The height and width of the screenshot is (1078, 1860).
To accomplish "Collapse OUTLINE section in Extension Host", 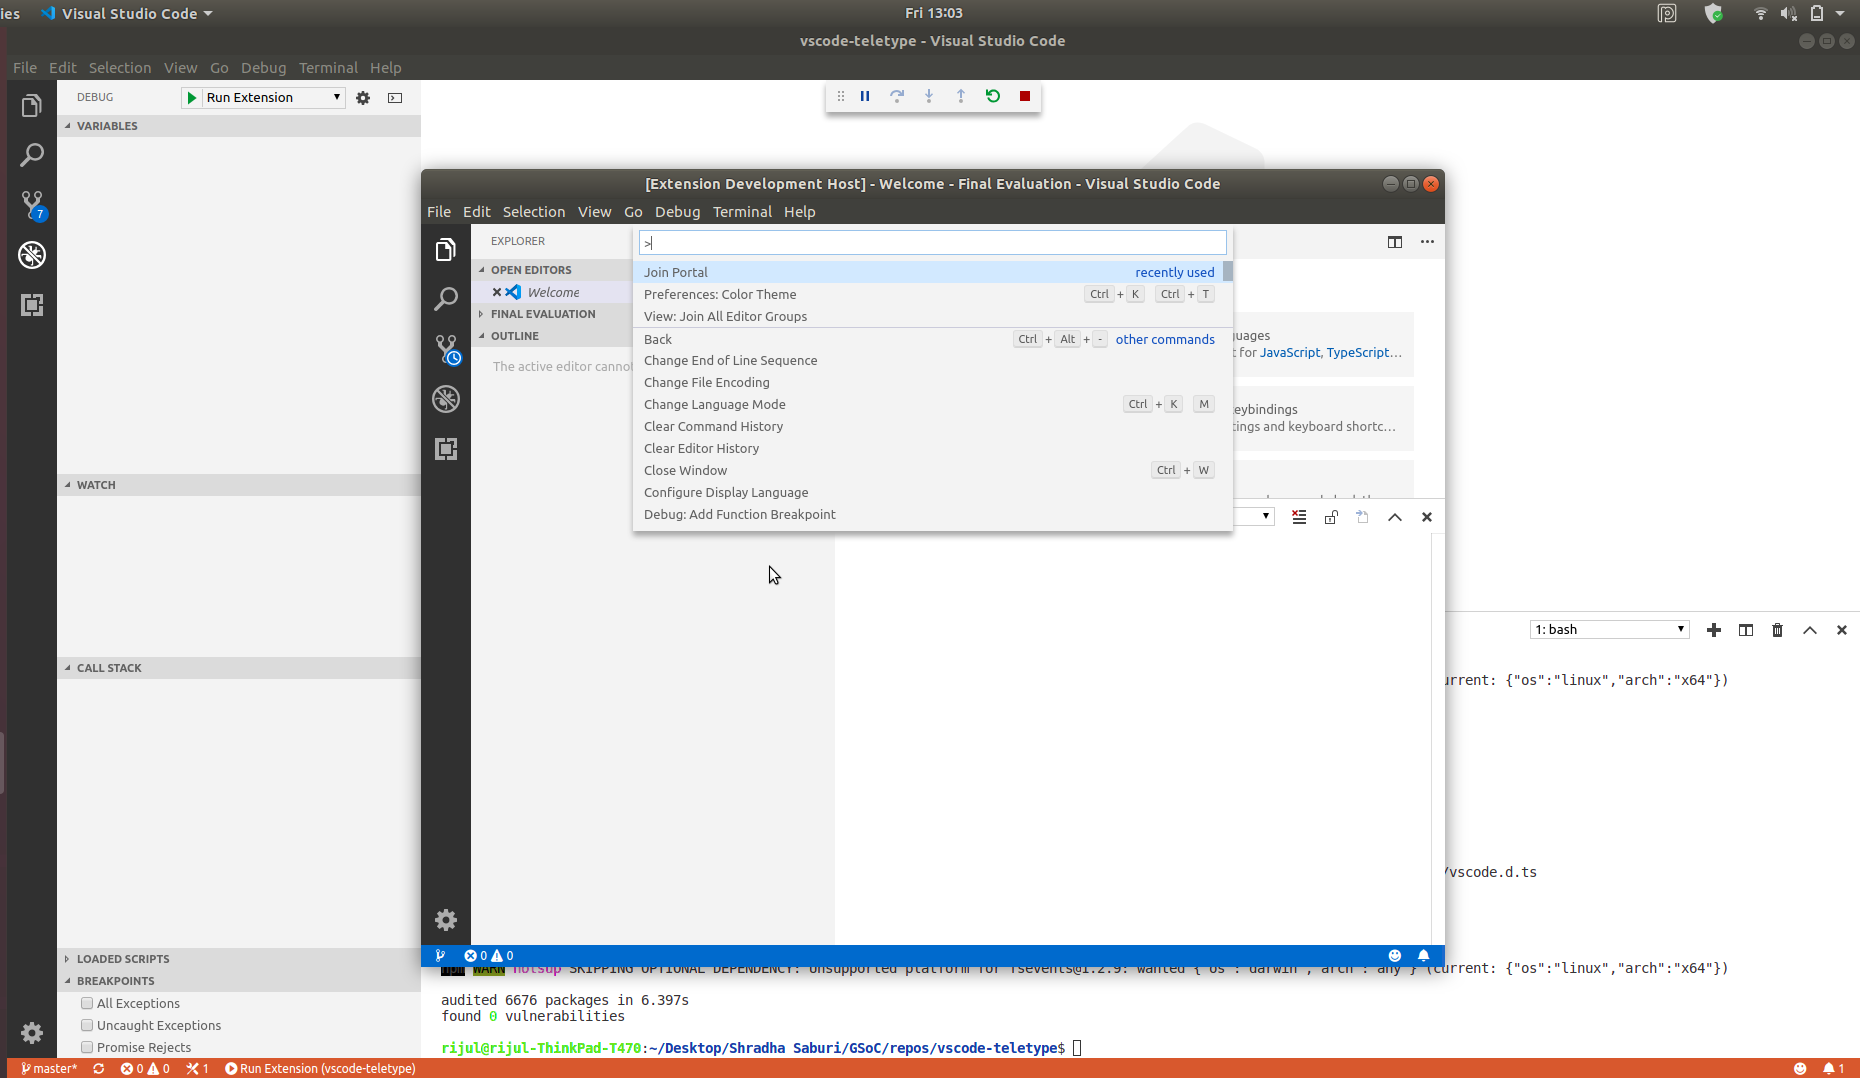I will (552, 336).
